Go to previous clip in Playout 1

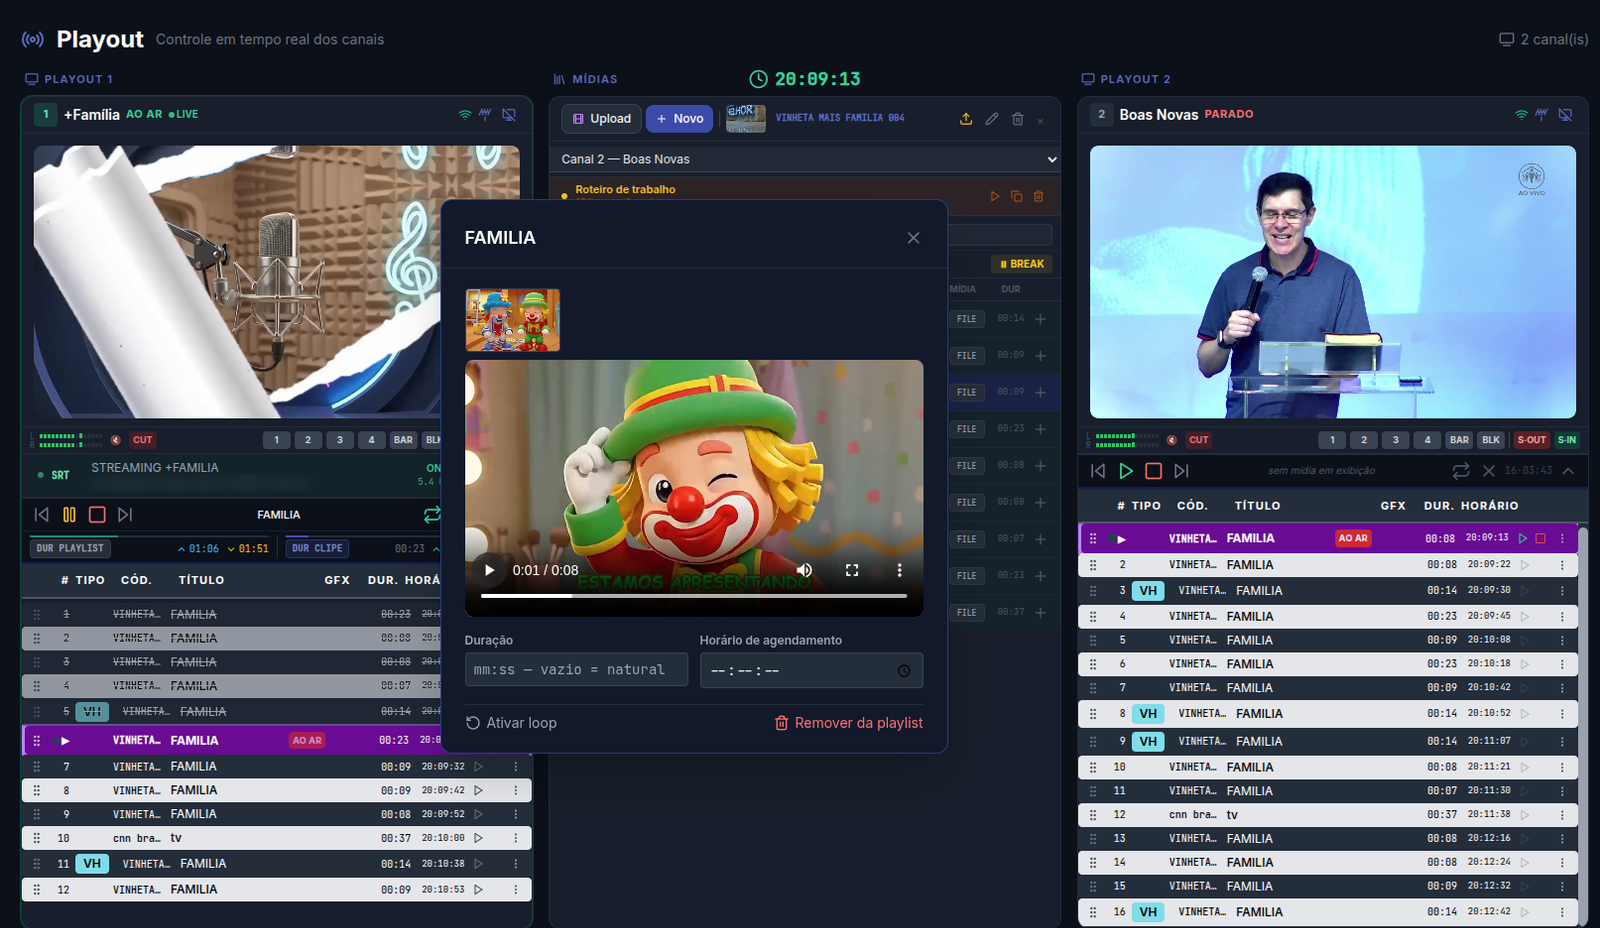click(41, 514)
